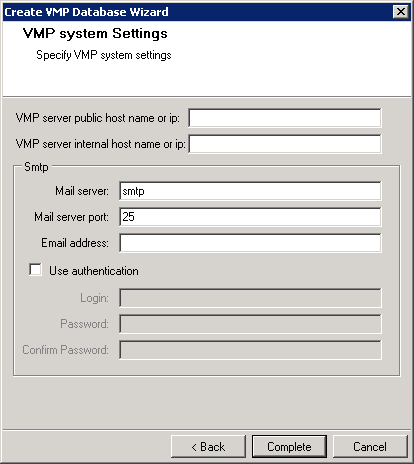Close the Create VMP Database Wizard window
The width and height of the screenshot is (414, 464).
401,12
